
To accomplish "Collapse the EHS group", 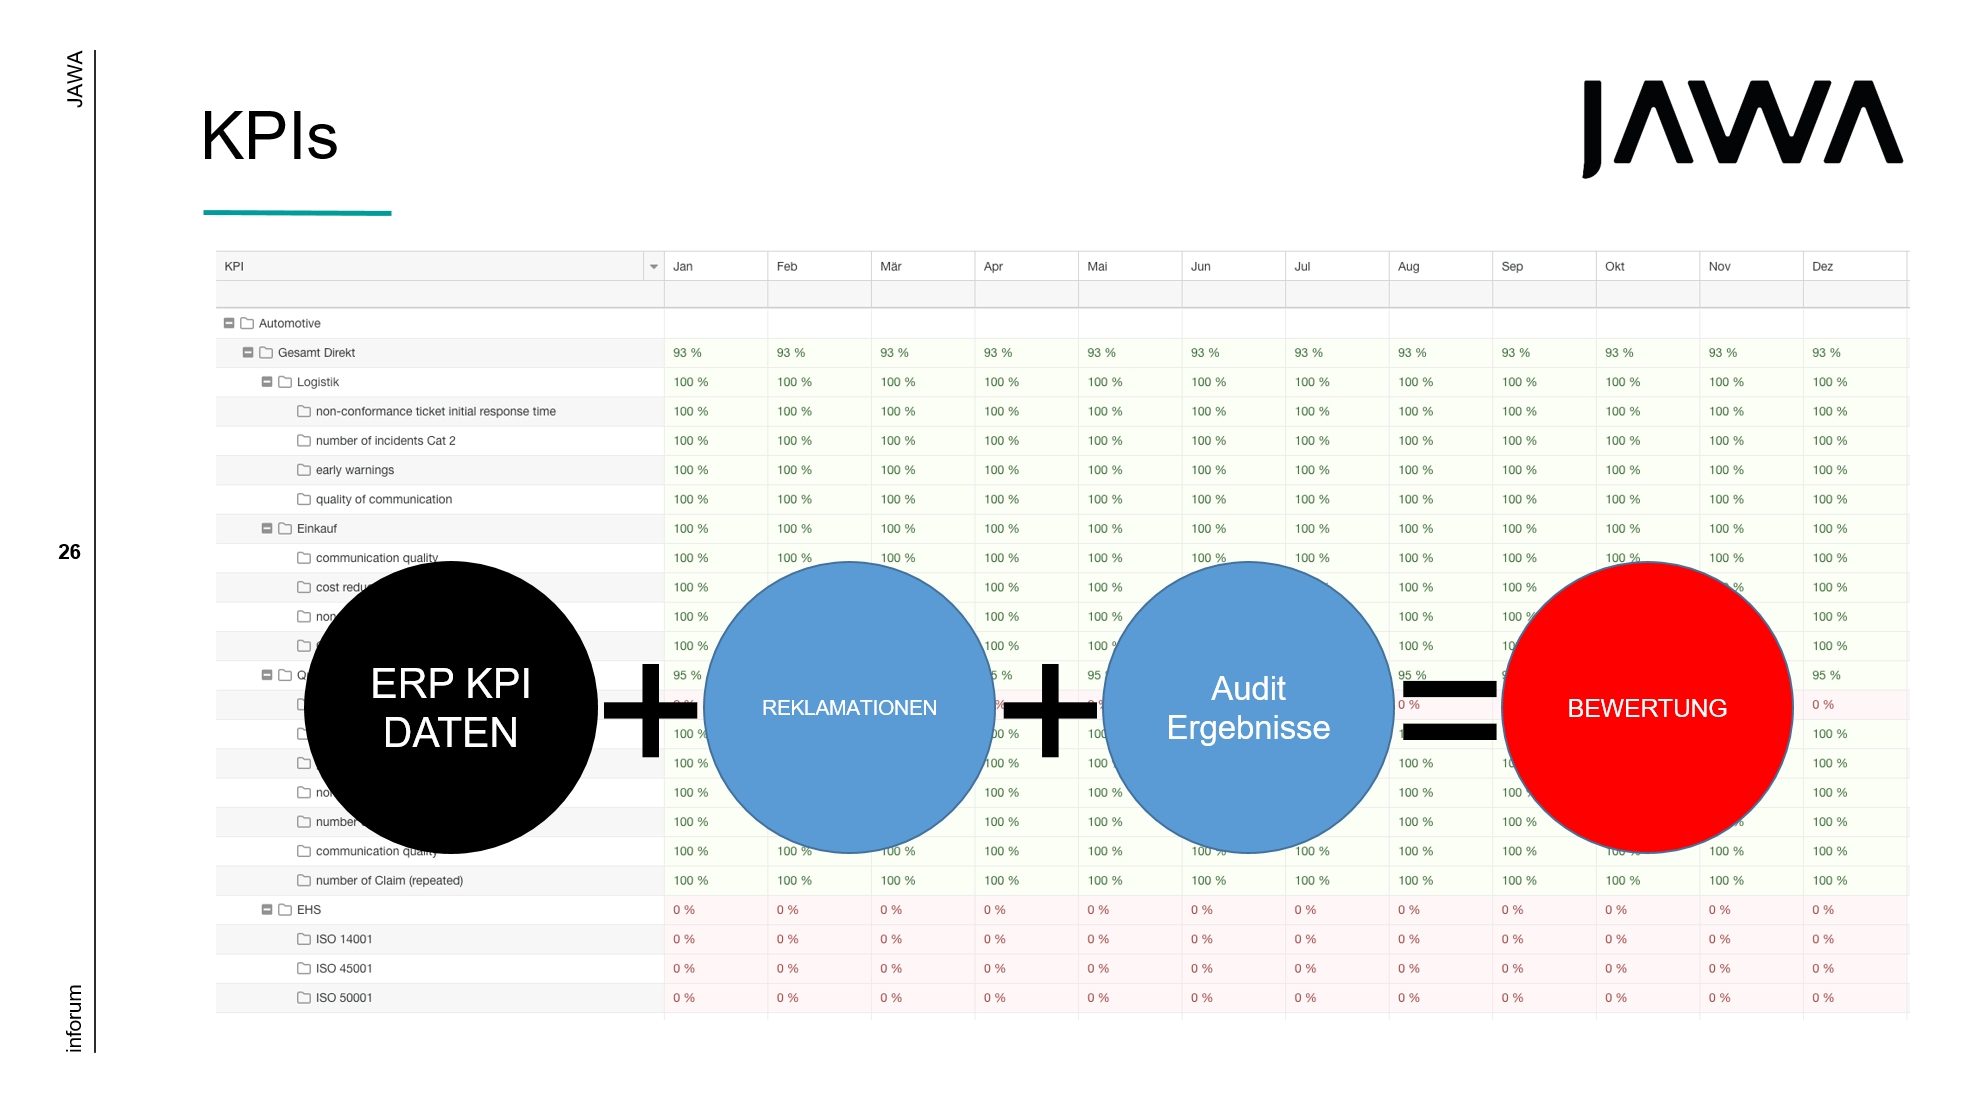I will [267, 910].
